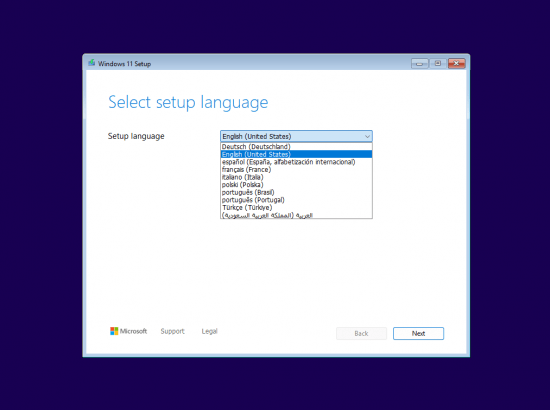550x410 pixels.
Task: Choose the Arabic (Saudi Arabia) language entry
Action: click(296, 215)
